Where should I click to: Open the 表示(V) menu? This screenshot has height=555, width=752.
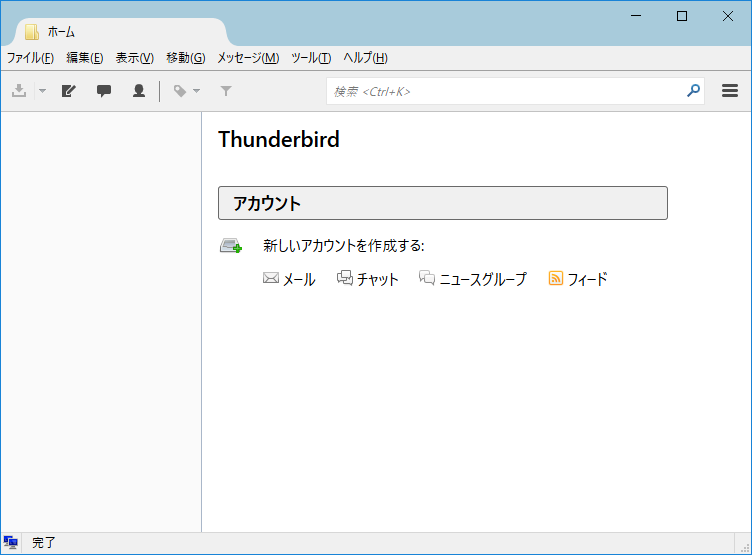[135, 58]
